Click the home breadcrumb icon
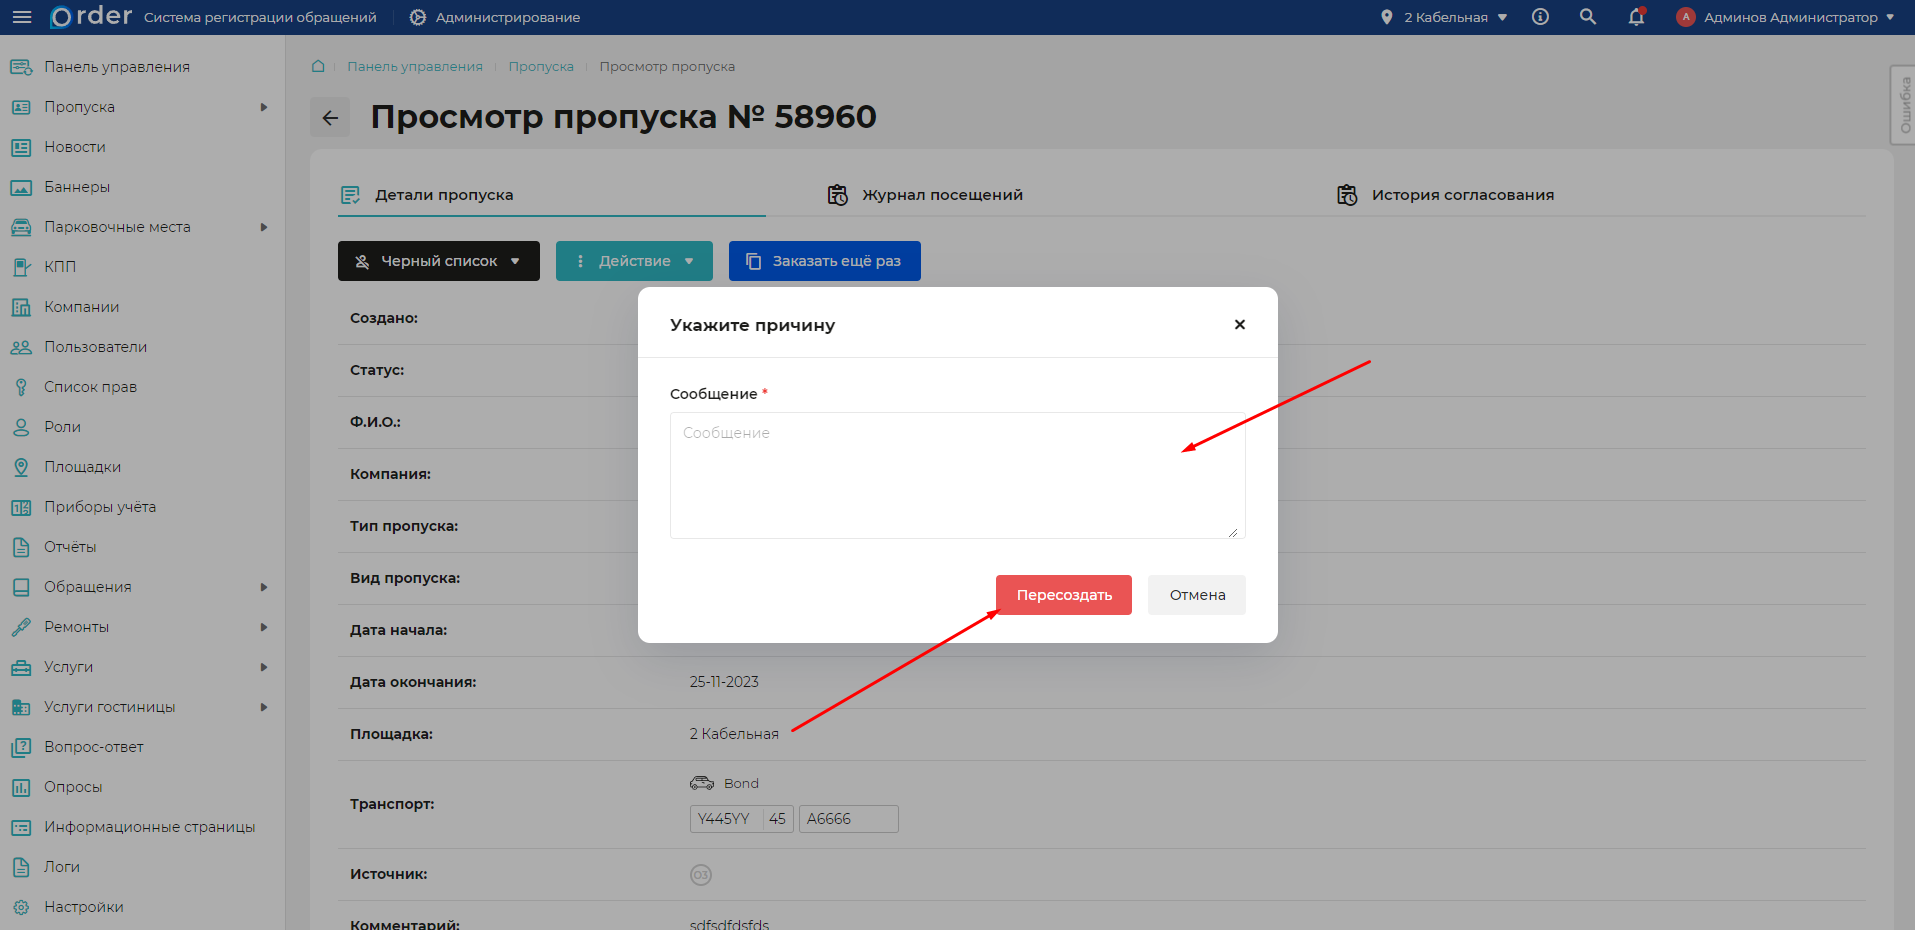 318,66
